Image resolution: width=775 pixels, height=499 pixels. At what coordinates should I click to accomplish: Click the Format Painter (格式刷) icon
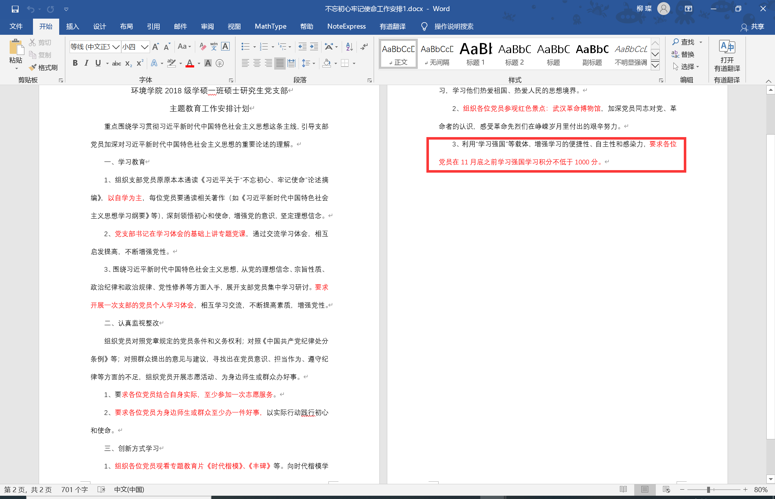click(x=42, y=68)
